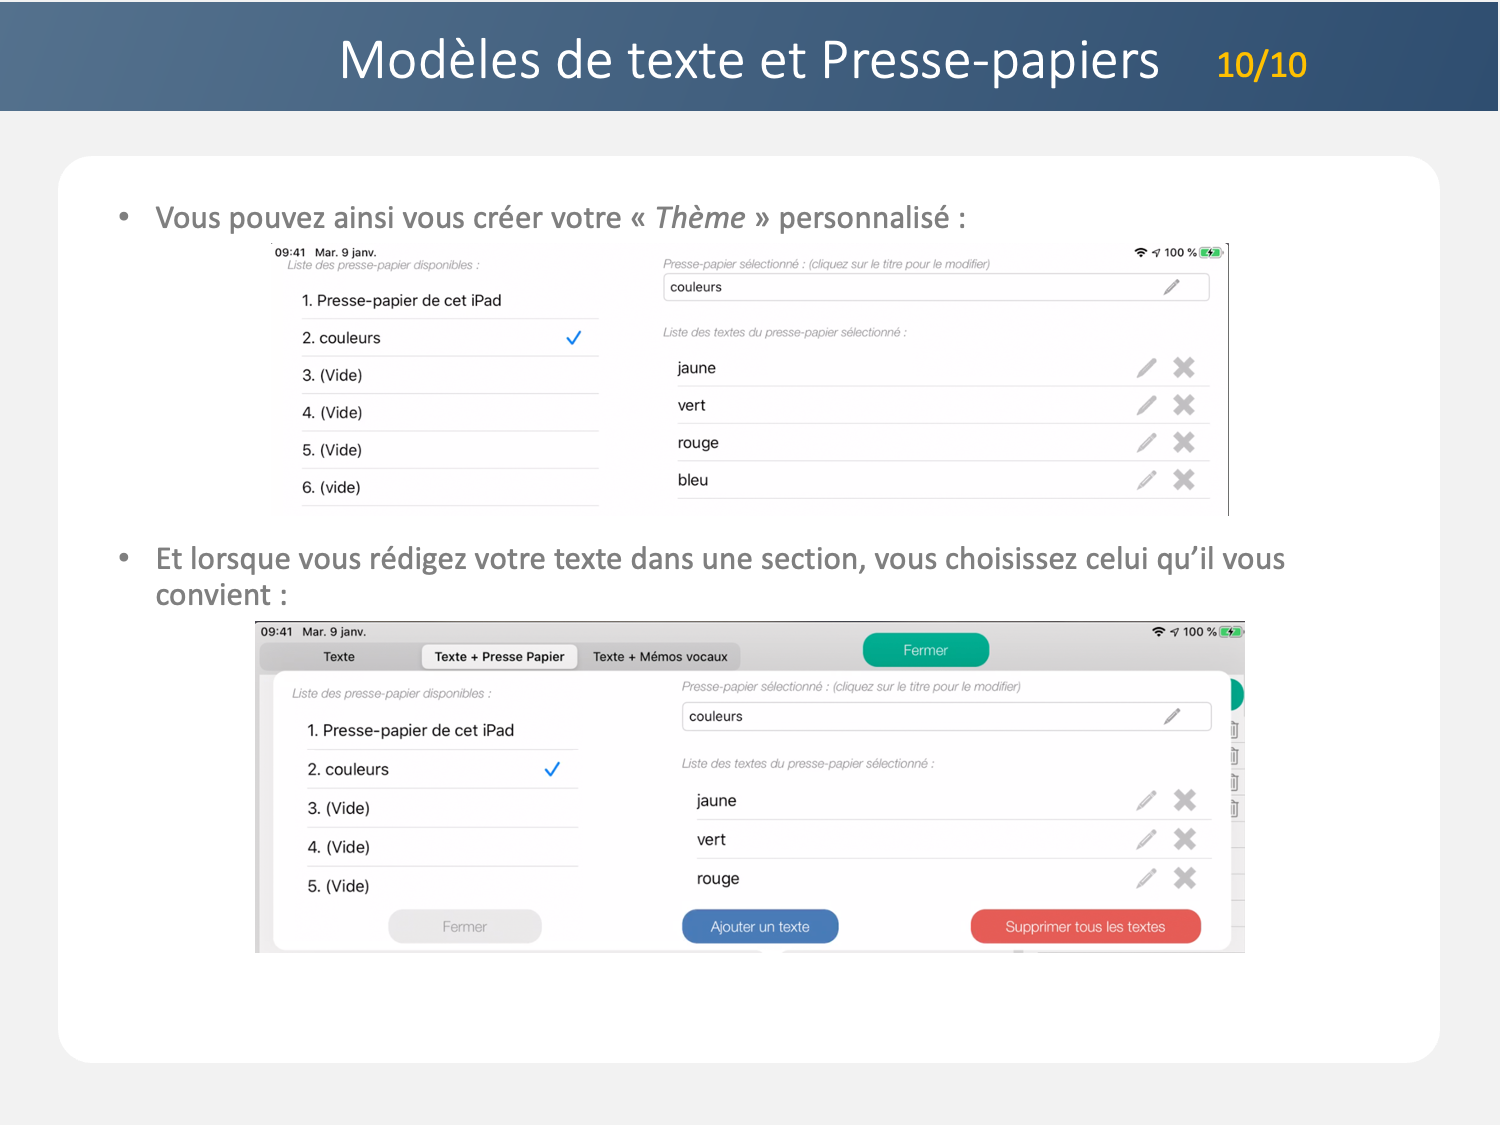Click the blue "Ajouter un texte" button
Viewport: 1500px width, 1125px height.
[x=760, y=927]
